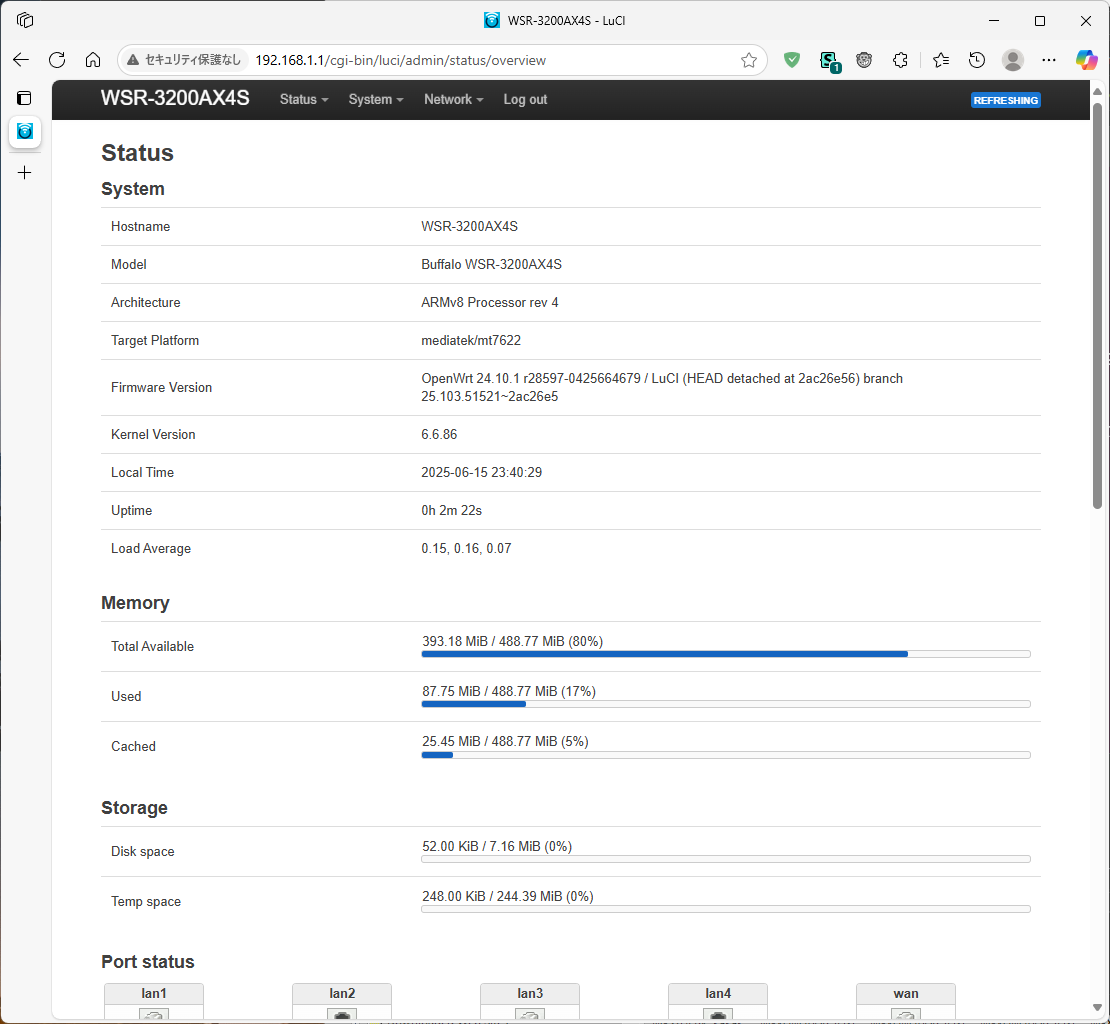Click the lan3 port box
Screen dimensions: 1110x1024
530,1001
